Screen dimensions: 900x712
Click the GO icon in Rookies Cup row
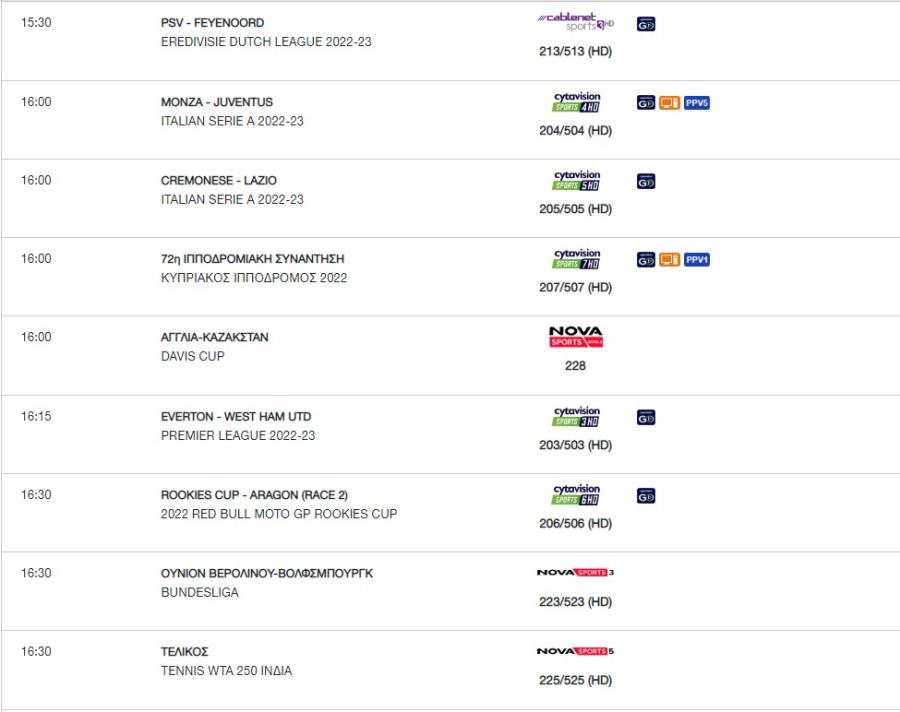(x=646, y=496)
